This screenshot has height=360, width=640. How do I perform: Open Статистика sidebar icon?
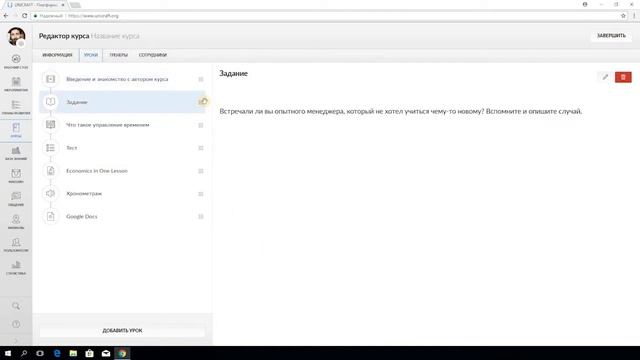[16, 268]
